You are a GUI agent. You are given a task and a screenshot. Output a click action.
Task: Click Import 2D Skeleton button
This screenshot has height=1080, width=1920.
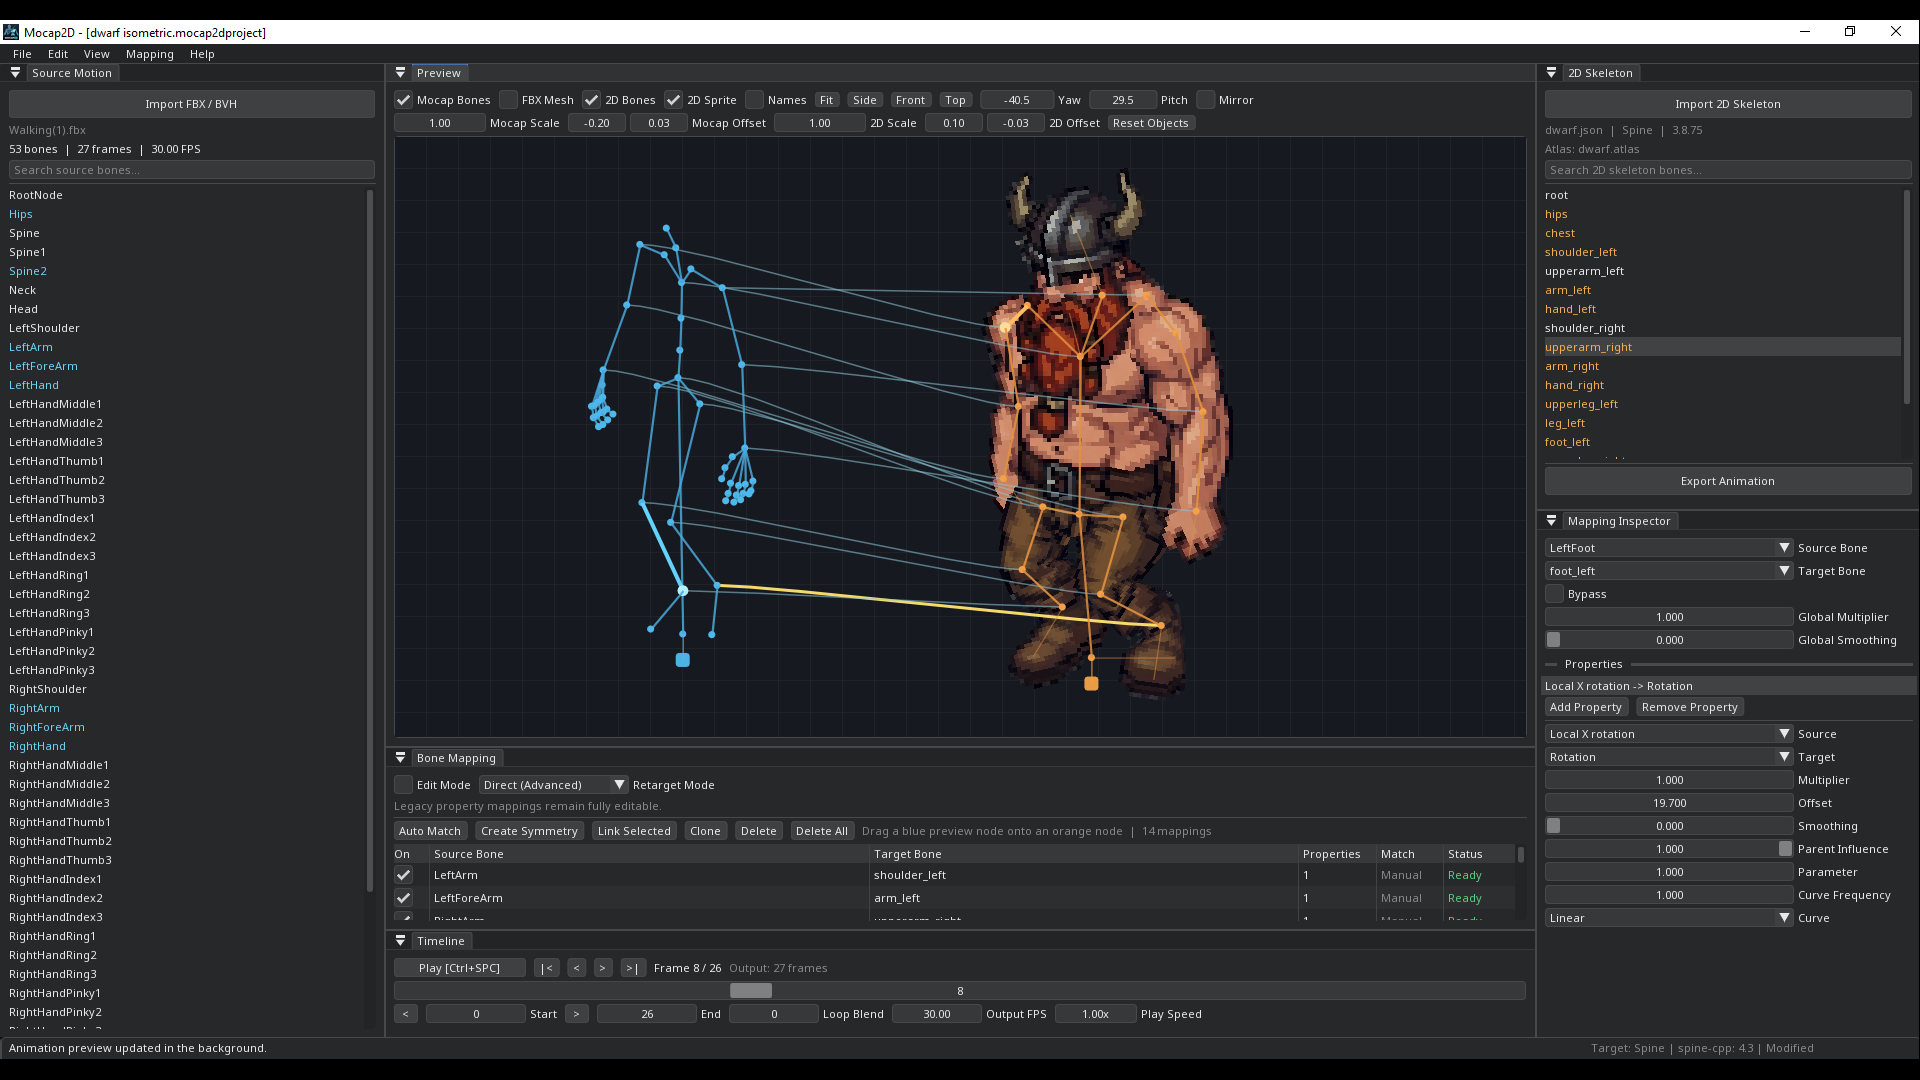point(1728,104)
